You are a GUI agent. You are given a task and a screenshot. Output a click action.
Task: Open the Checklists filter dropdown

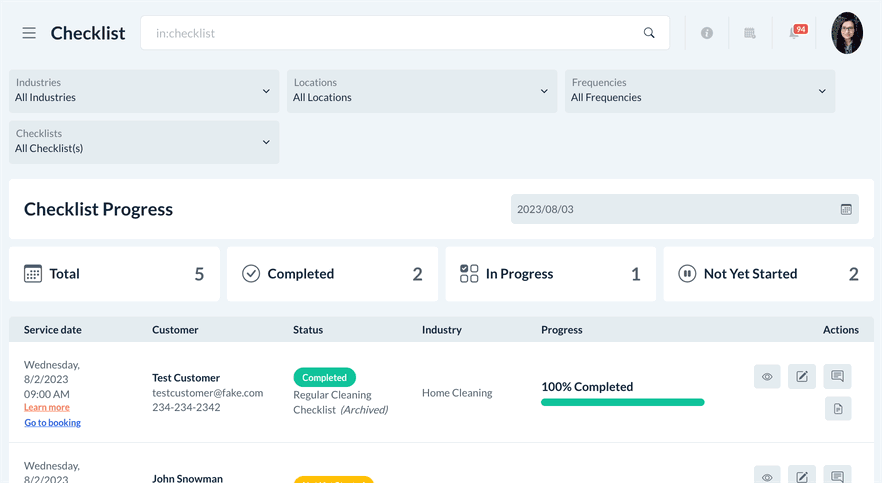pyautogui.click(x=144, y=142)
